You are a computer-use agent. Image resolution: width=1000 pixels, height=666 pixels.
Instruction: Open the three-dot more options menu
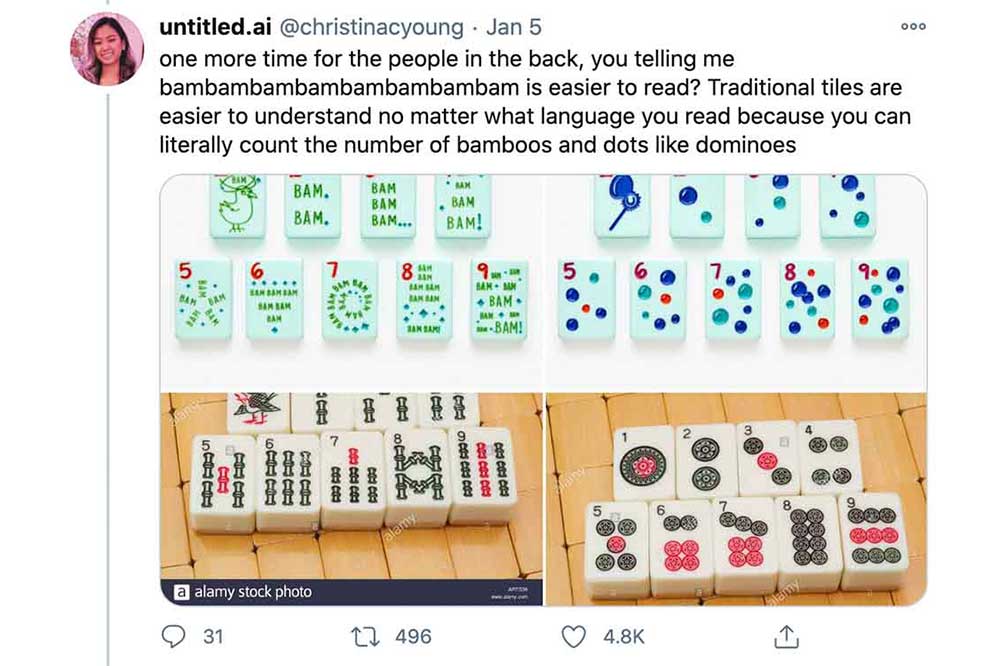click(913, 27)
